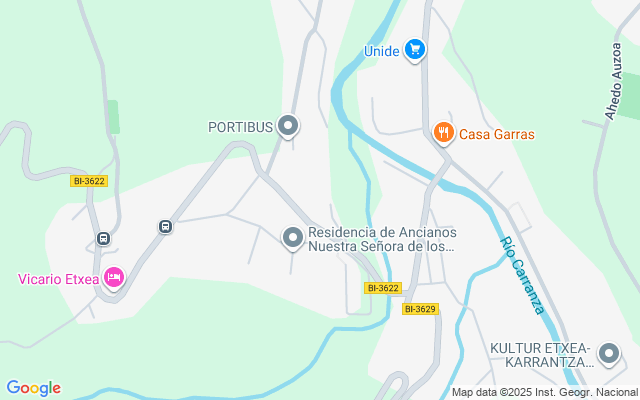Click the BI-3622 shield near the river bridge
The image size is (640, 400).
pos(383,288)
